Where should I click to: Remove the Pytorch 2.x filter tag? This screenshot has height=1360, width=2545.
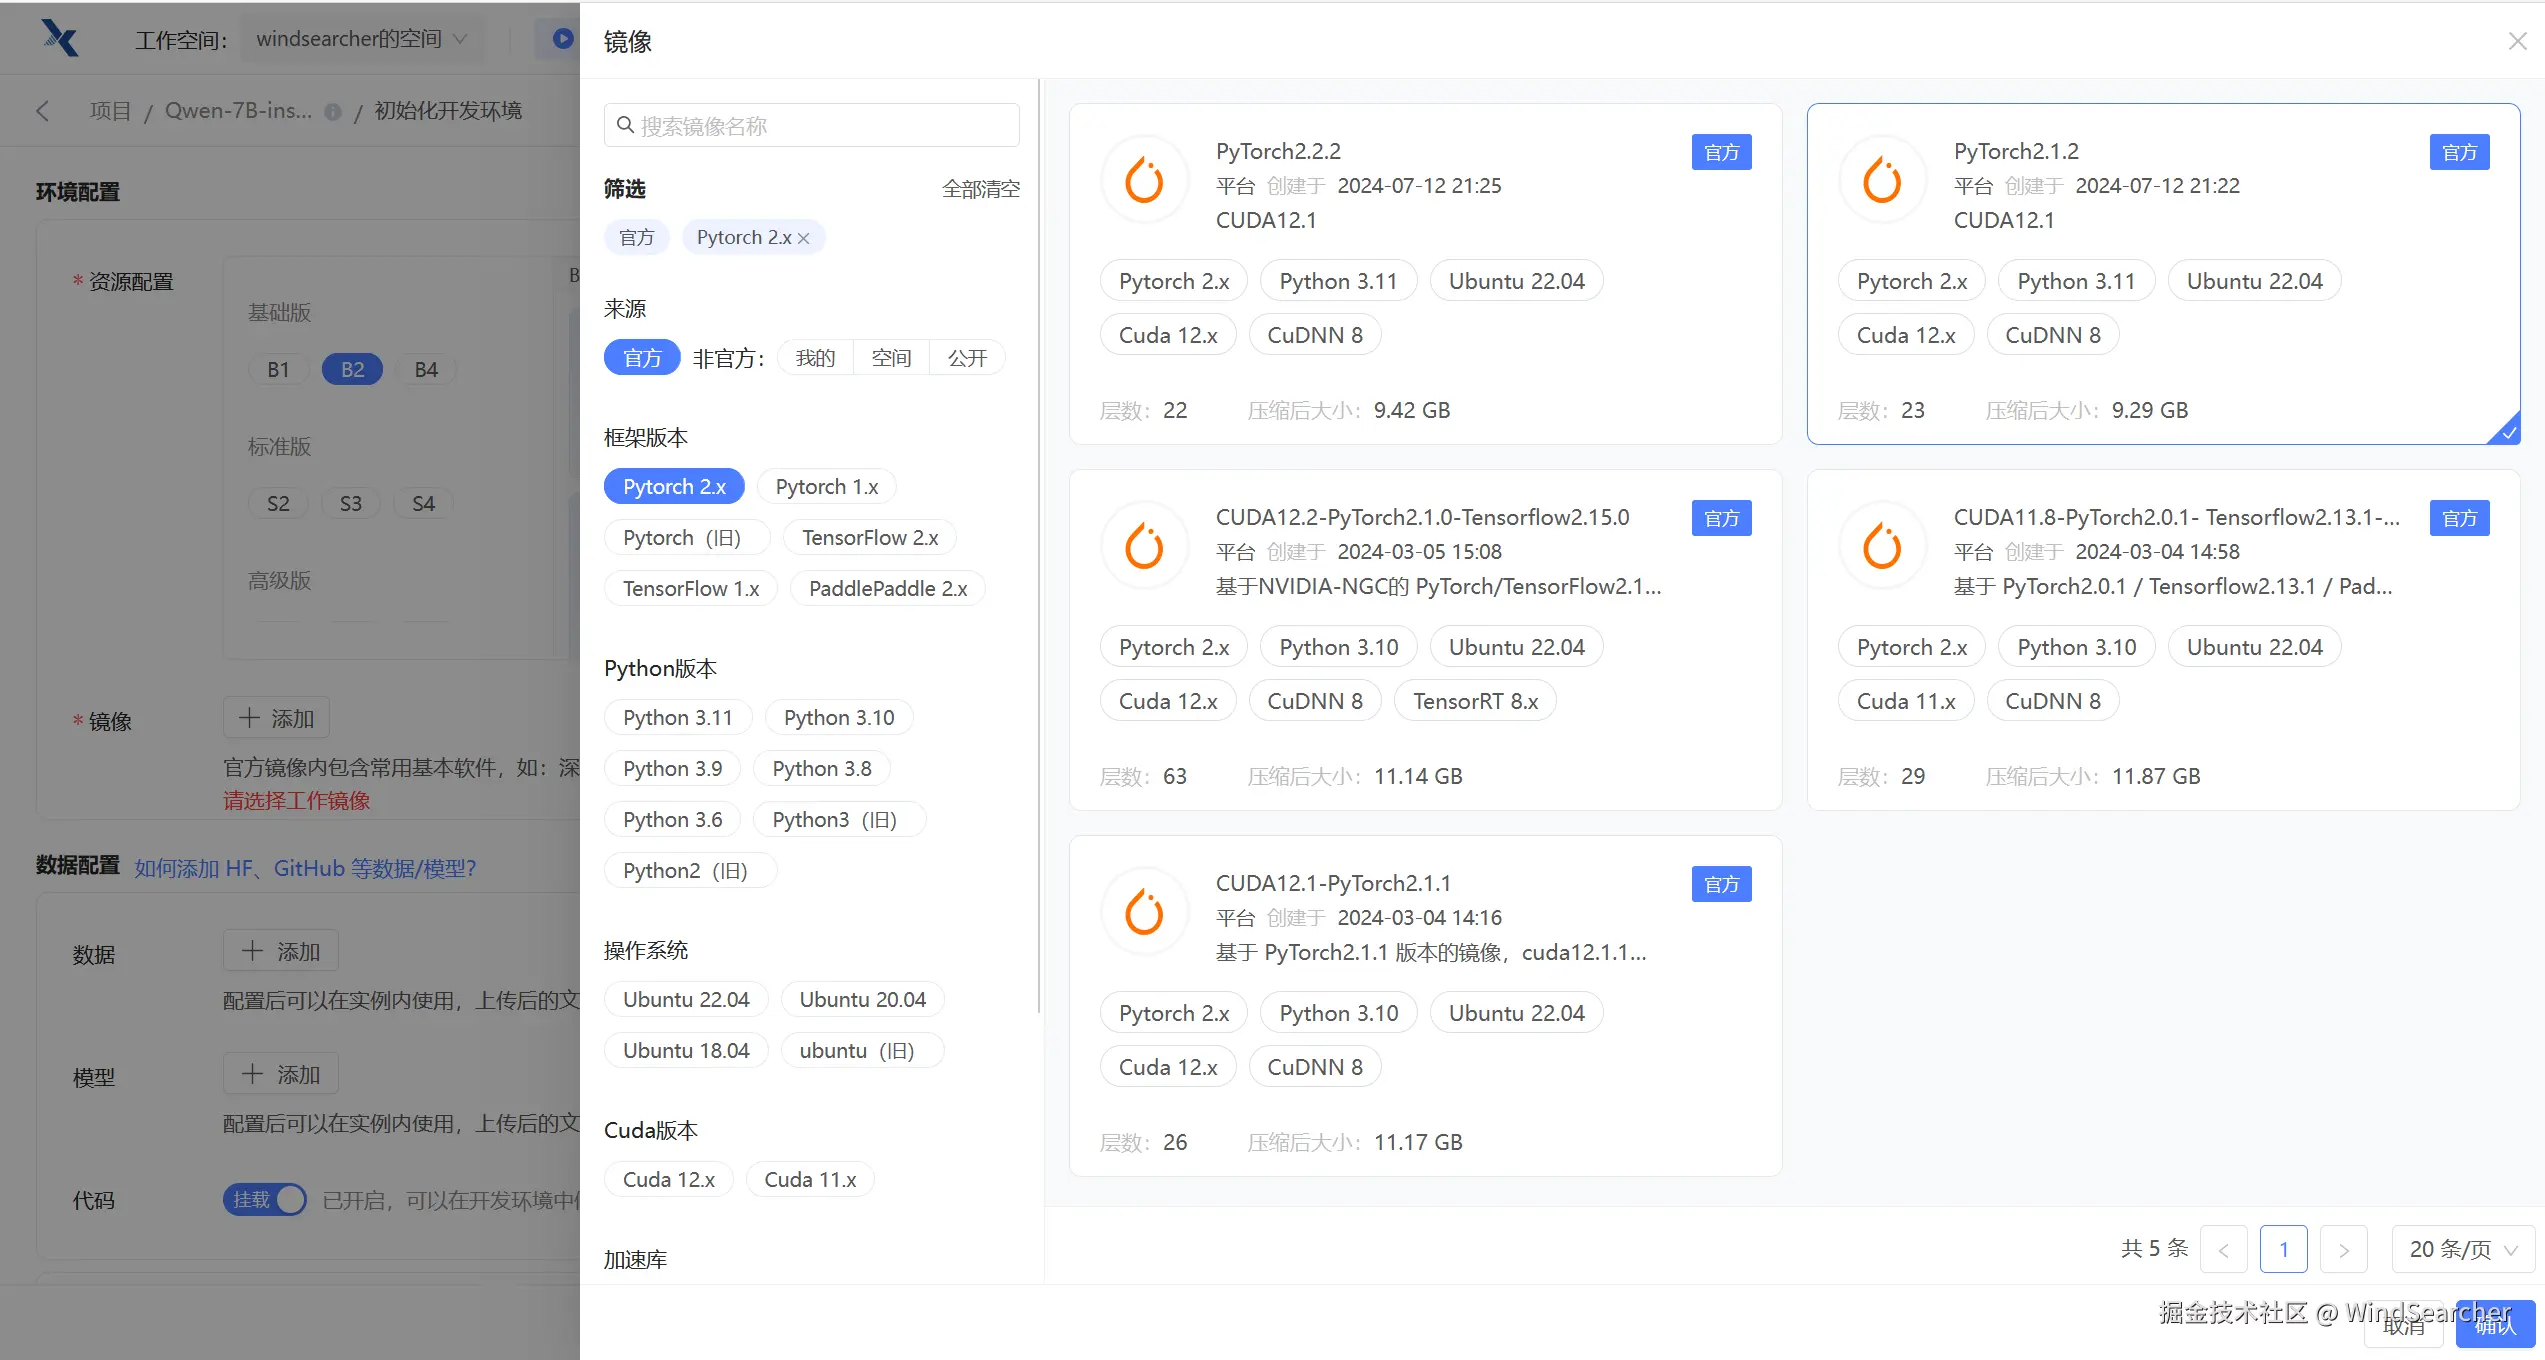[804, 238]
